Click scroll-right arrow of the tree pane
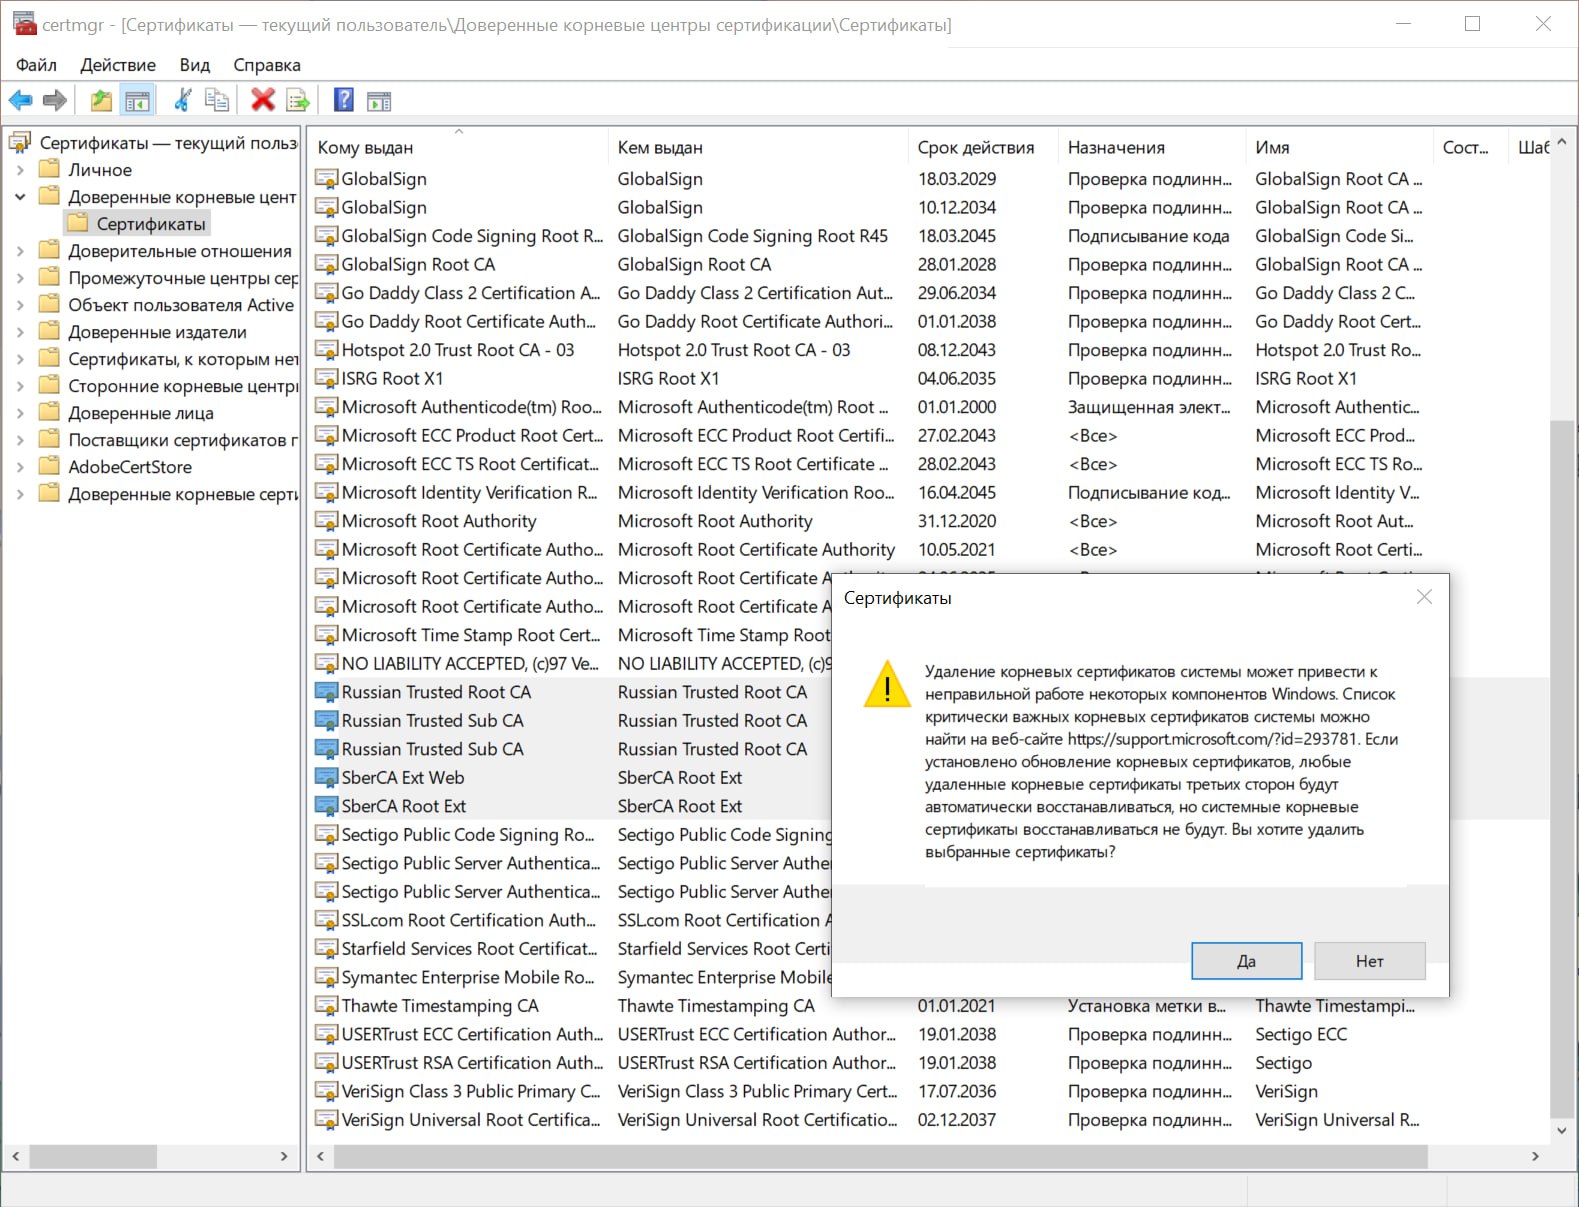 284,1156
